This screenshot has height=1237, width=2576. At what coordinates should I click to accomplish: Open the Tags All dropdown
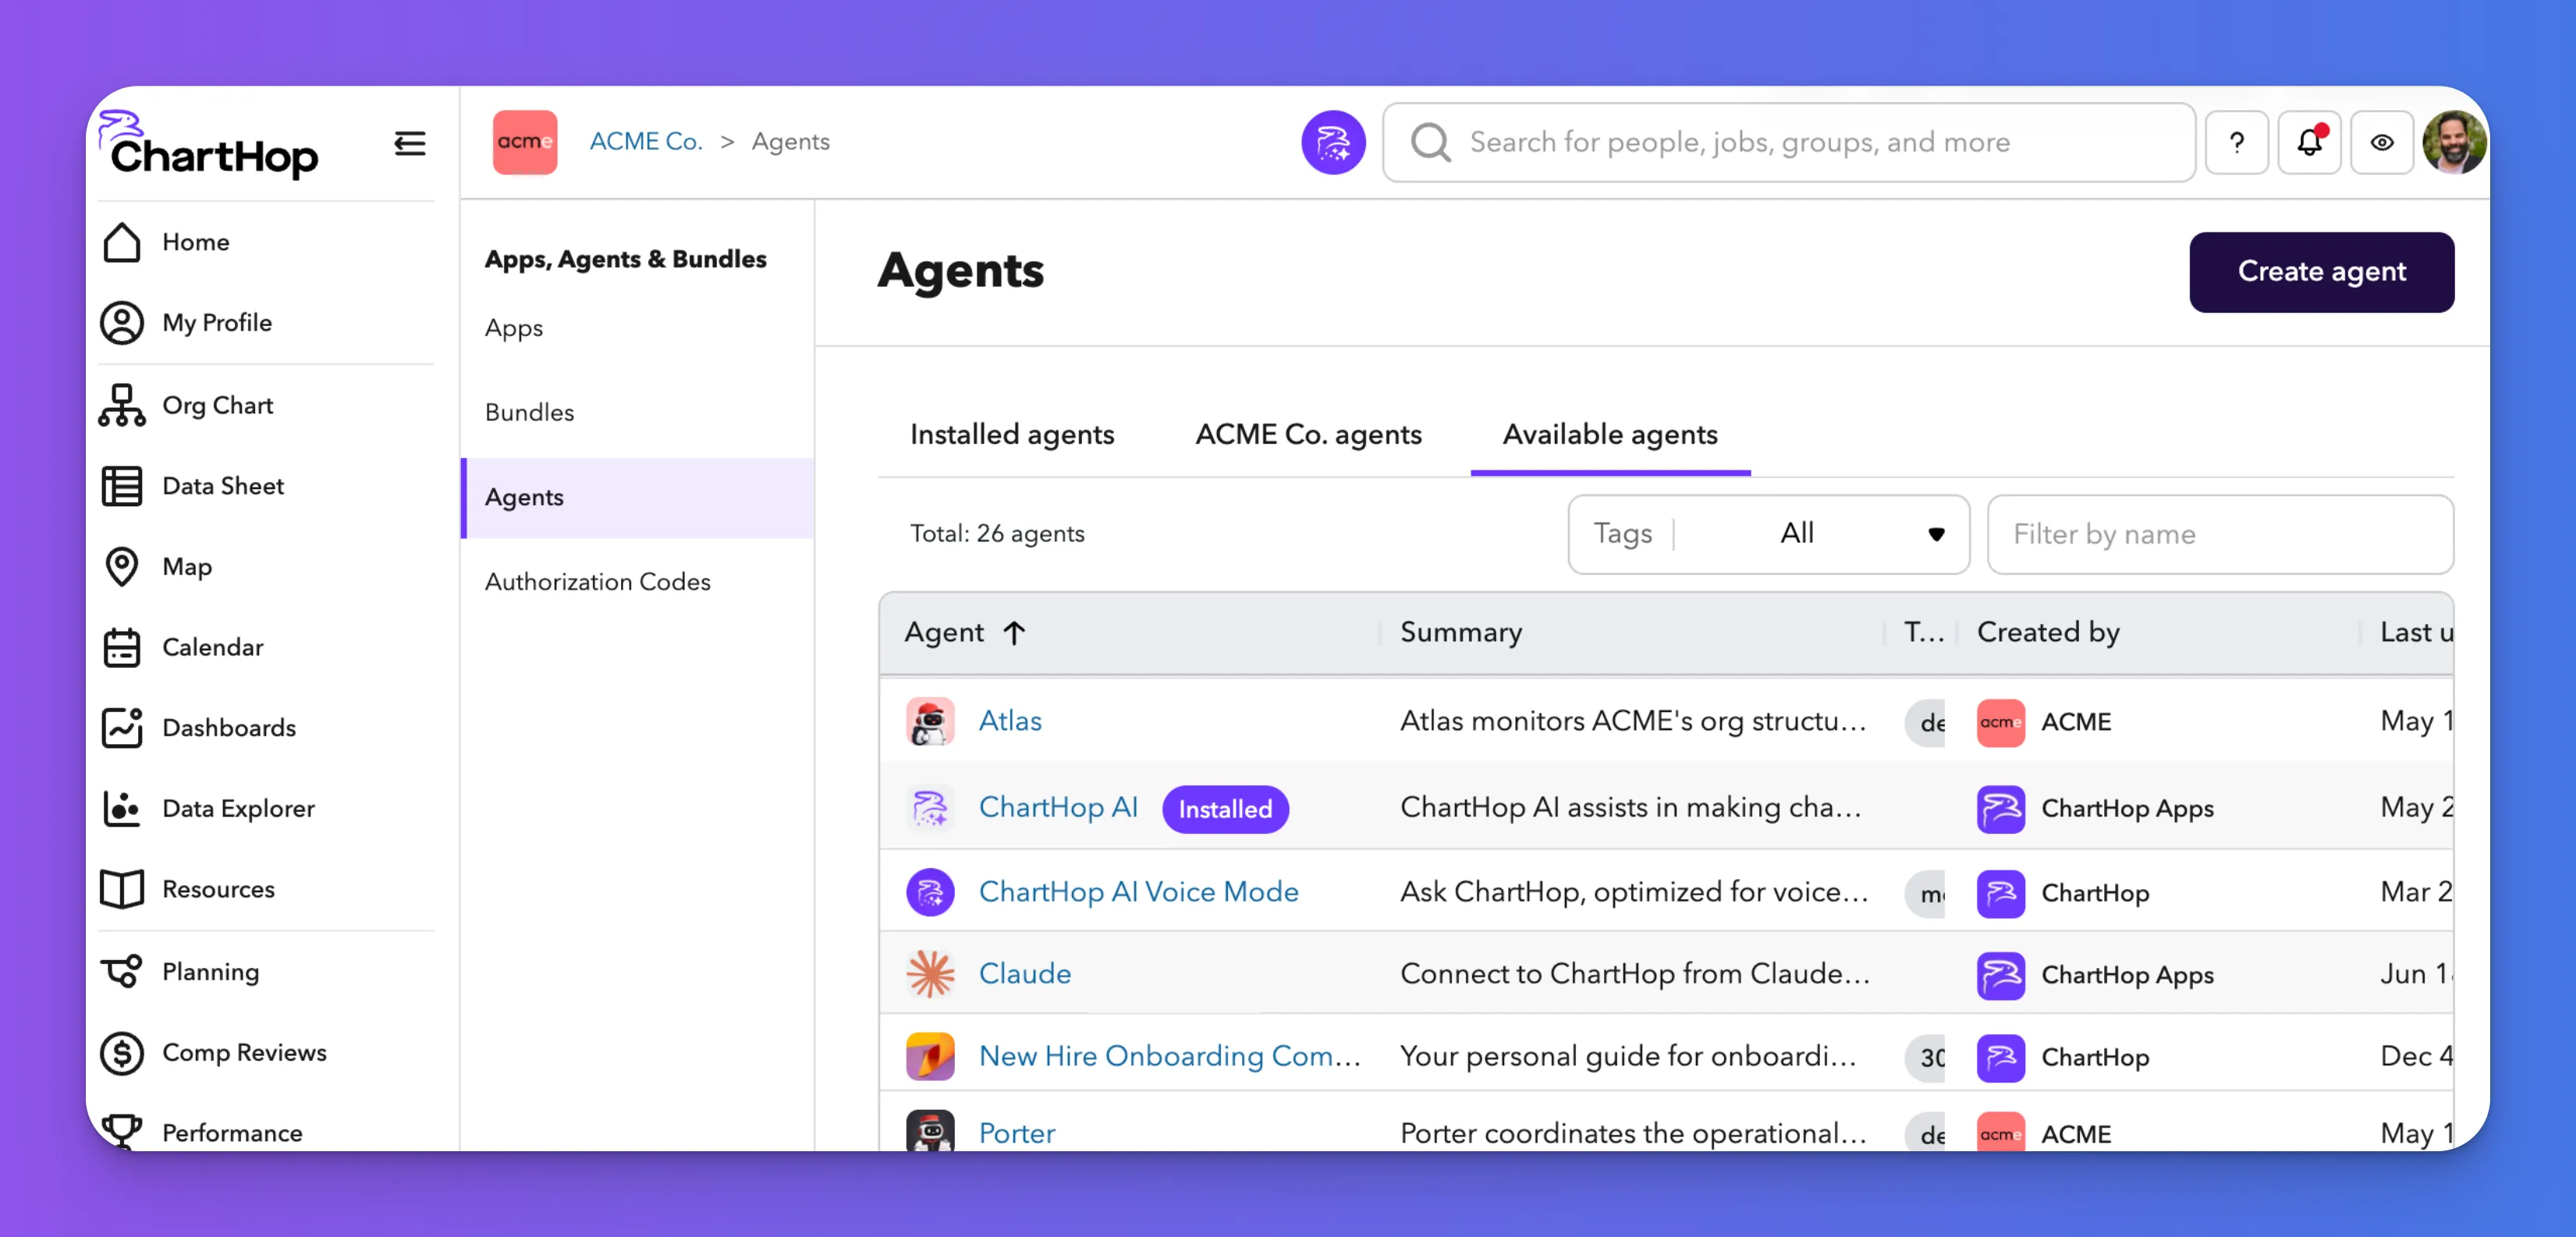tap(1768, 534)
